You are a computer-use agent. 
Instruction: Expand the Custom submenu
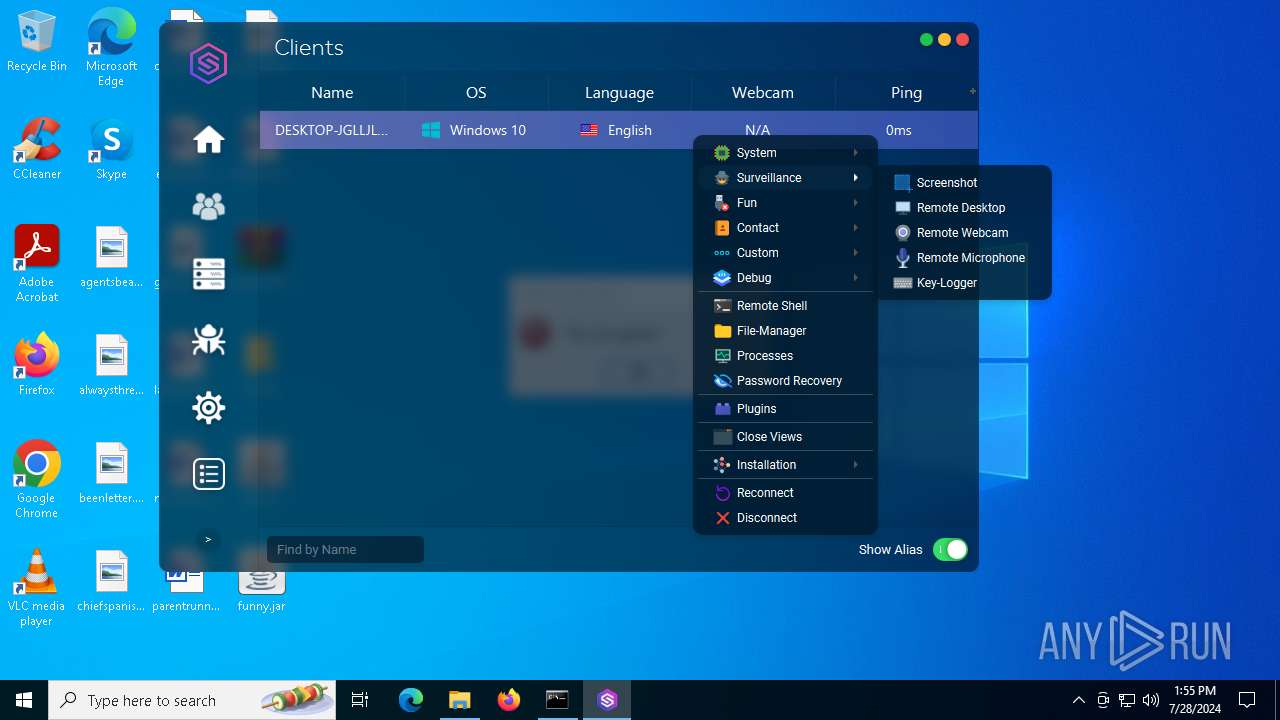click(x=785, y=253)
